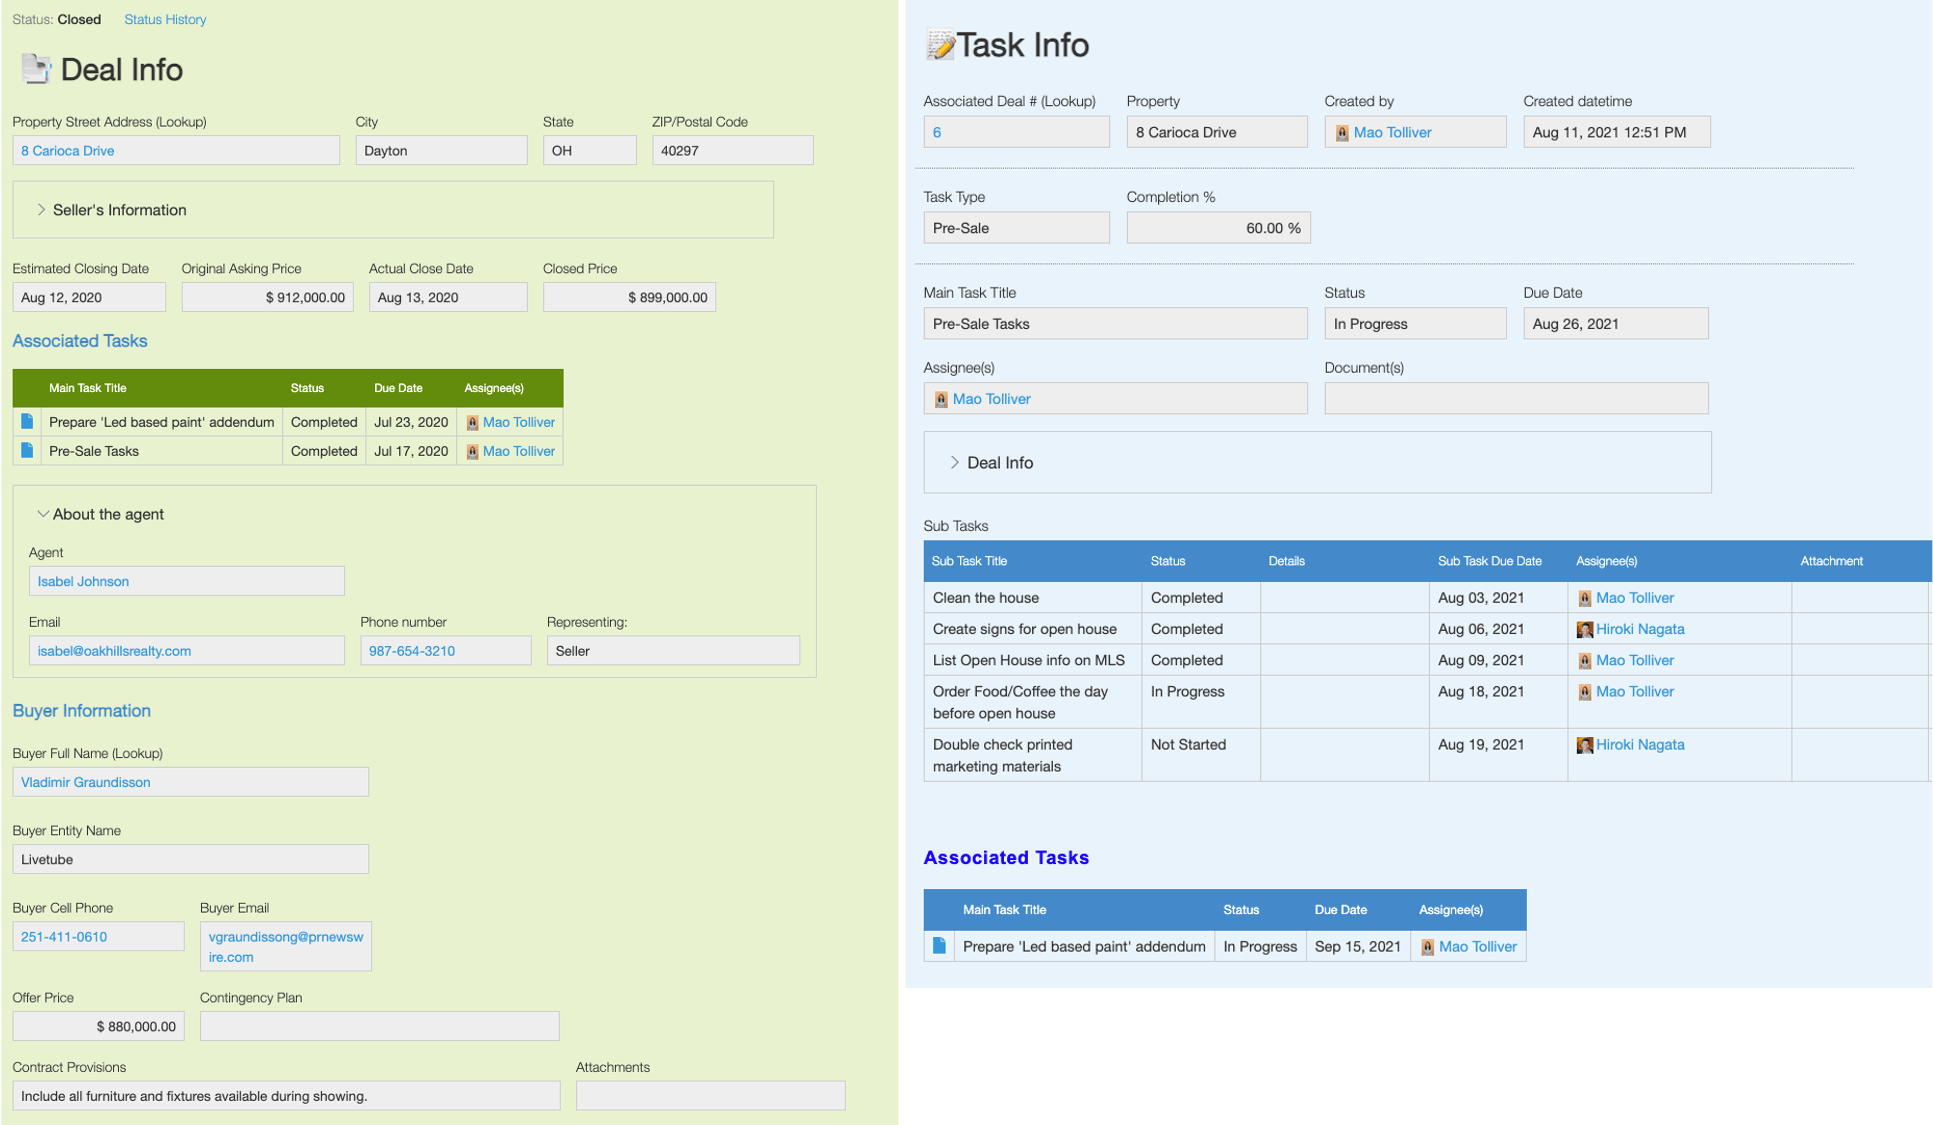Open Hiroki Nagata link in Create signs row
Viewport: 1933px width, 1125px height.
click(1640, 629)
